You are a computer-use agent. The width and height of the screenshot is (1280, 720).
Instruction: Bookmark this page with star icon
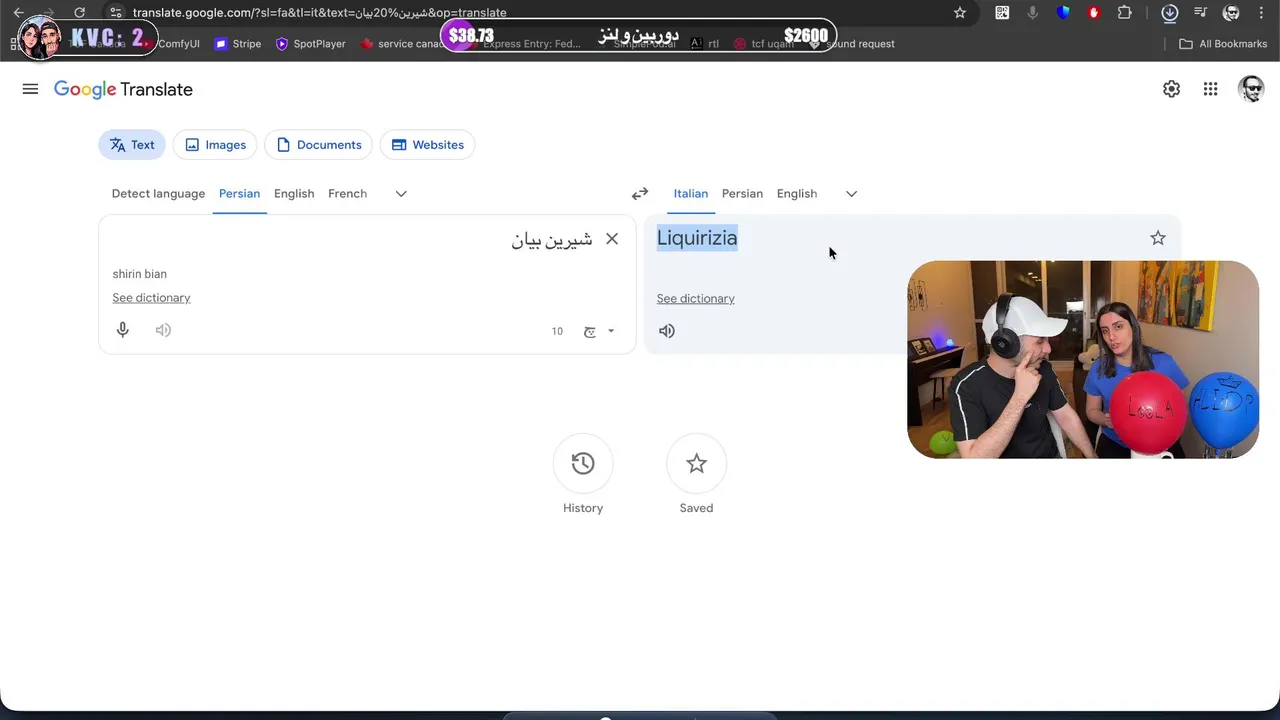960,13
